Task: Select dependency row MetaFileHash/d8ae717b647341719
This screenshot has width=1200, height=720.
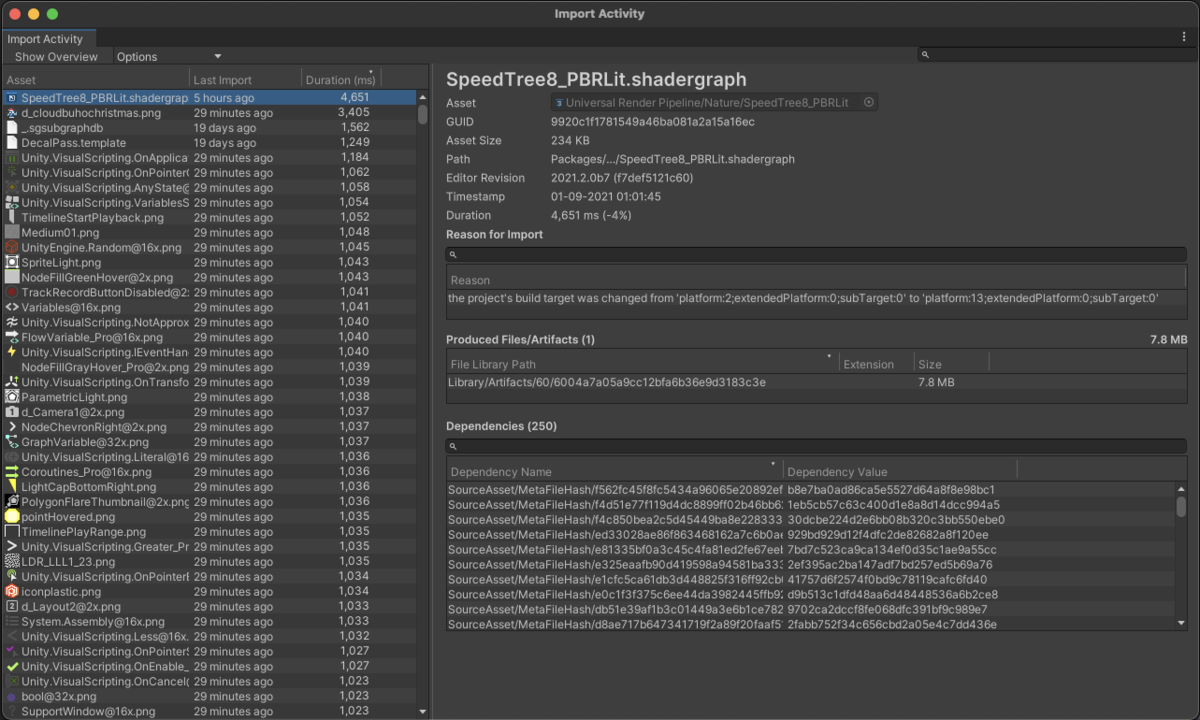Action: (x=811, y=625)
